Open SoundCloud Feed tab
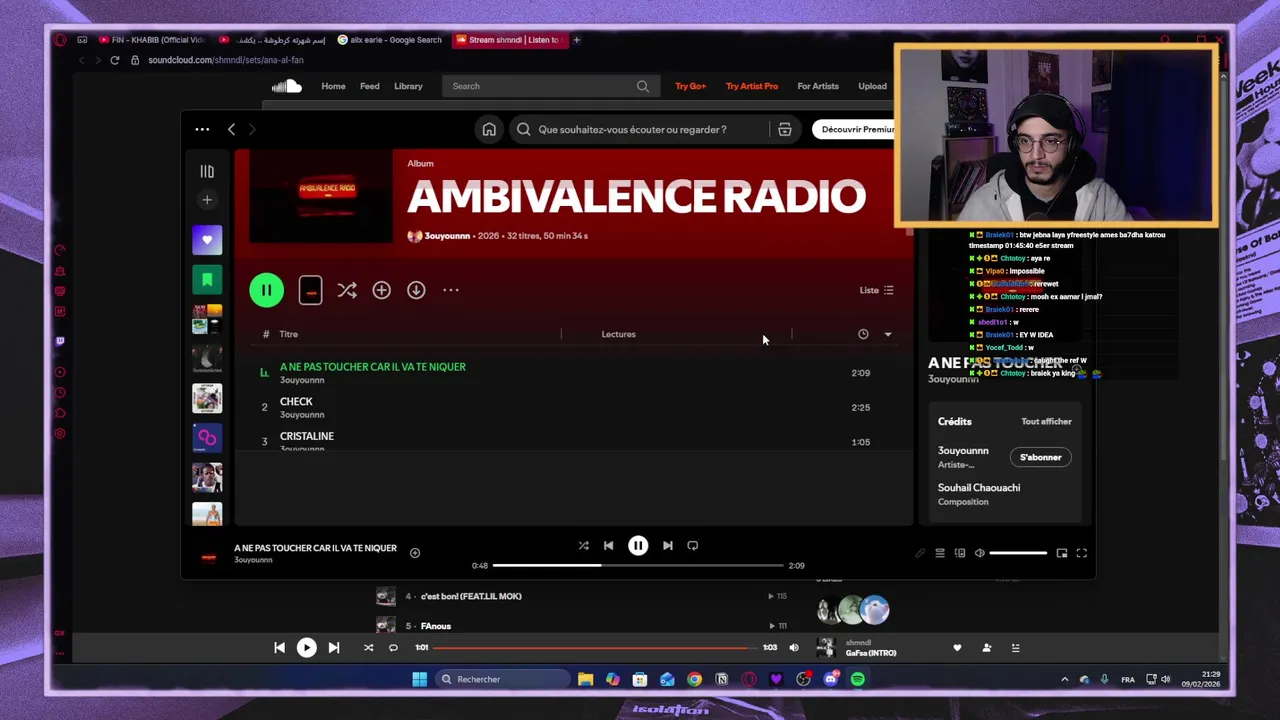The height and width of the screenshot is (720, 1280). 370,86
